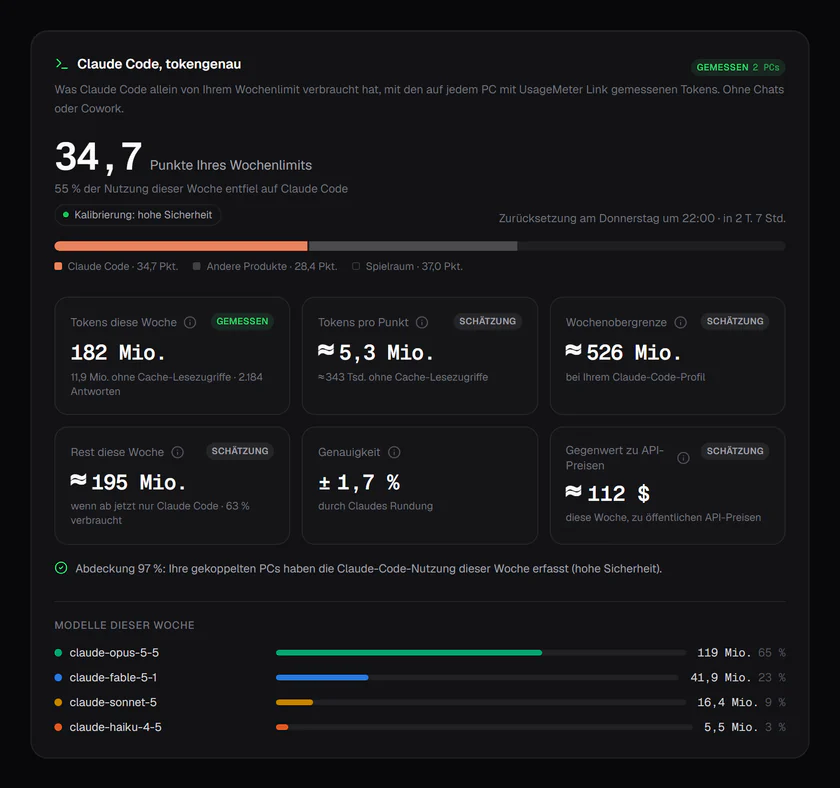
Task: Select the claude-sonnet-5 model name
Action: pos(113,702)
